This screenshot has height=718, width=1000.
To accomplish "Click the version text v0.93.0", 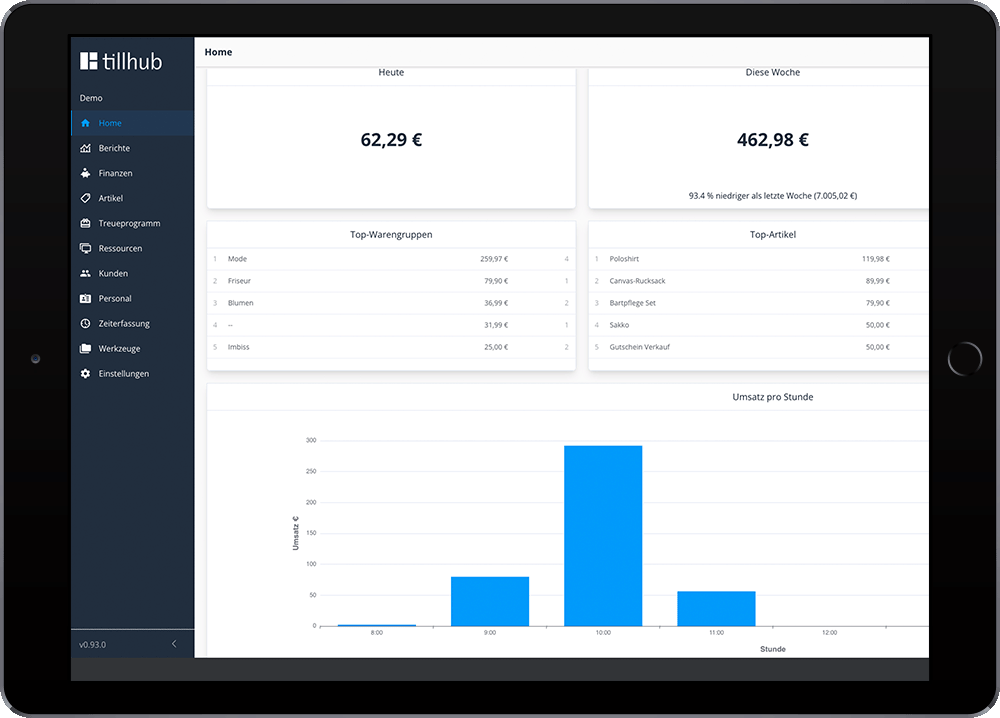I will tap(92, 645).
